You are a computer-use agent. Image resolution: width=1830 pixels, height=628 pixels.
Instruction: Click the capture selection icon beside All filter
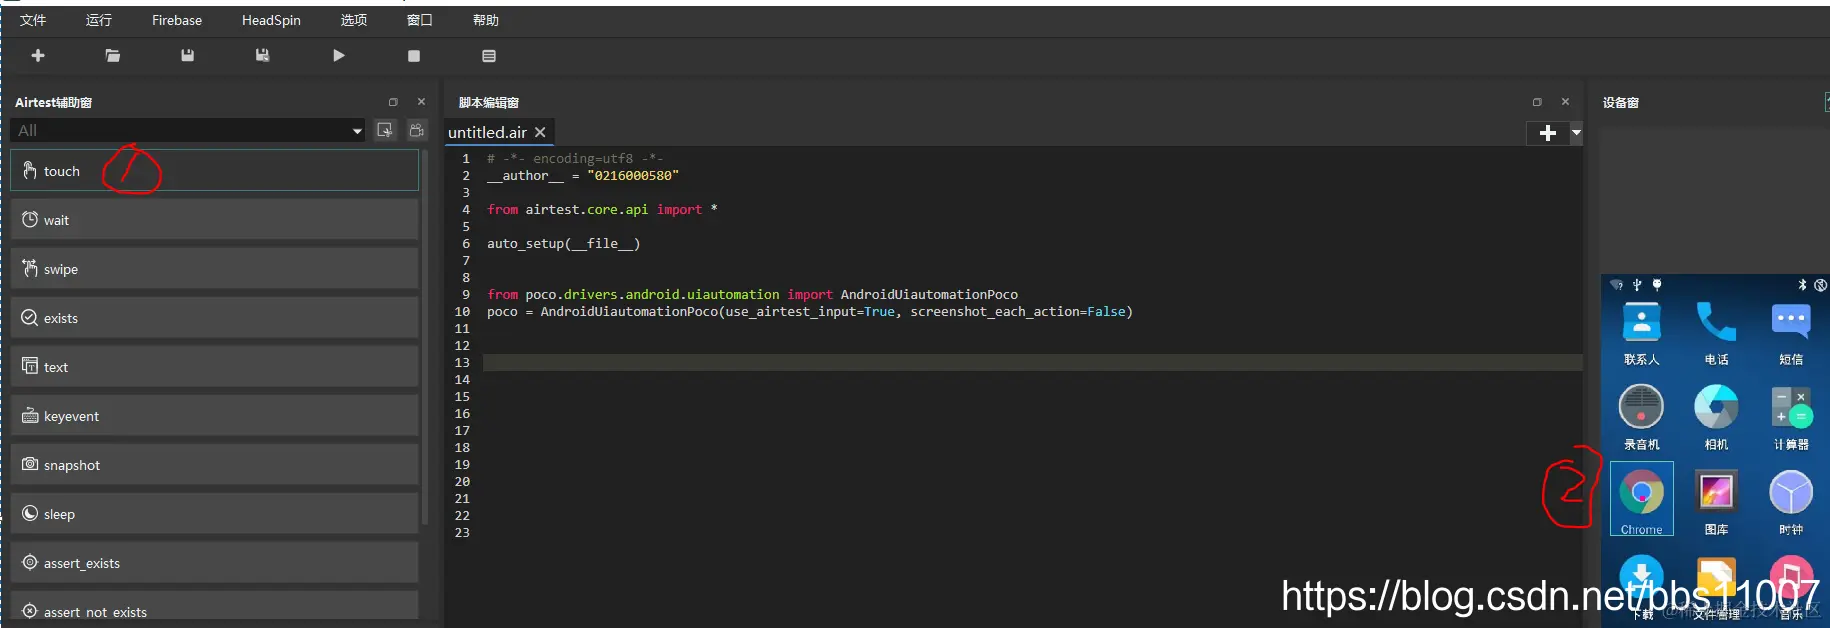point(385,130)
